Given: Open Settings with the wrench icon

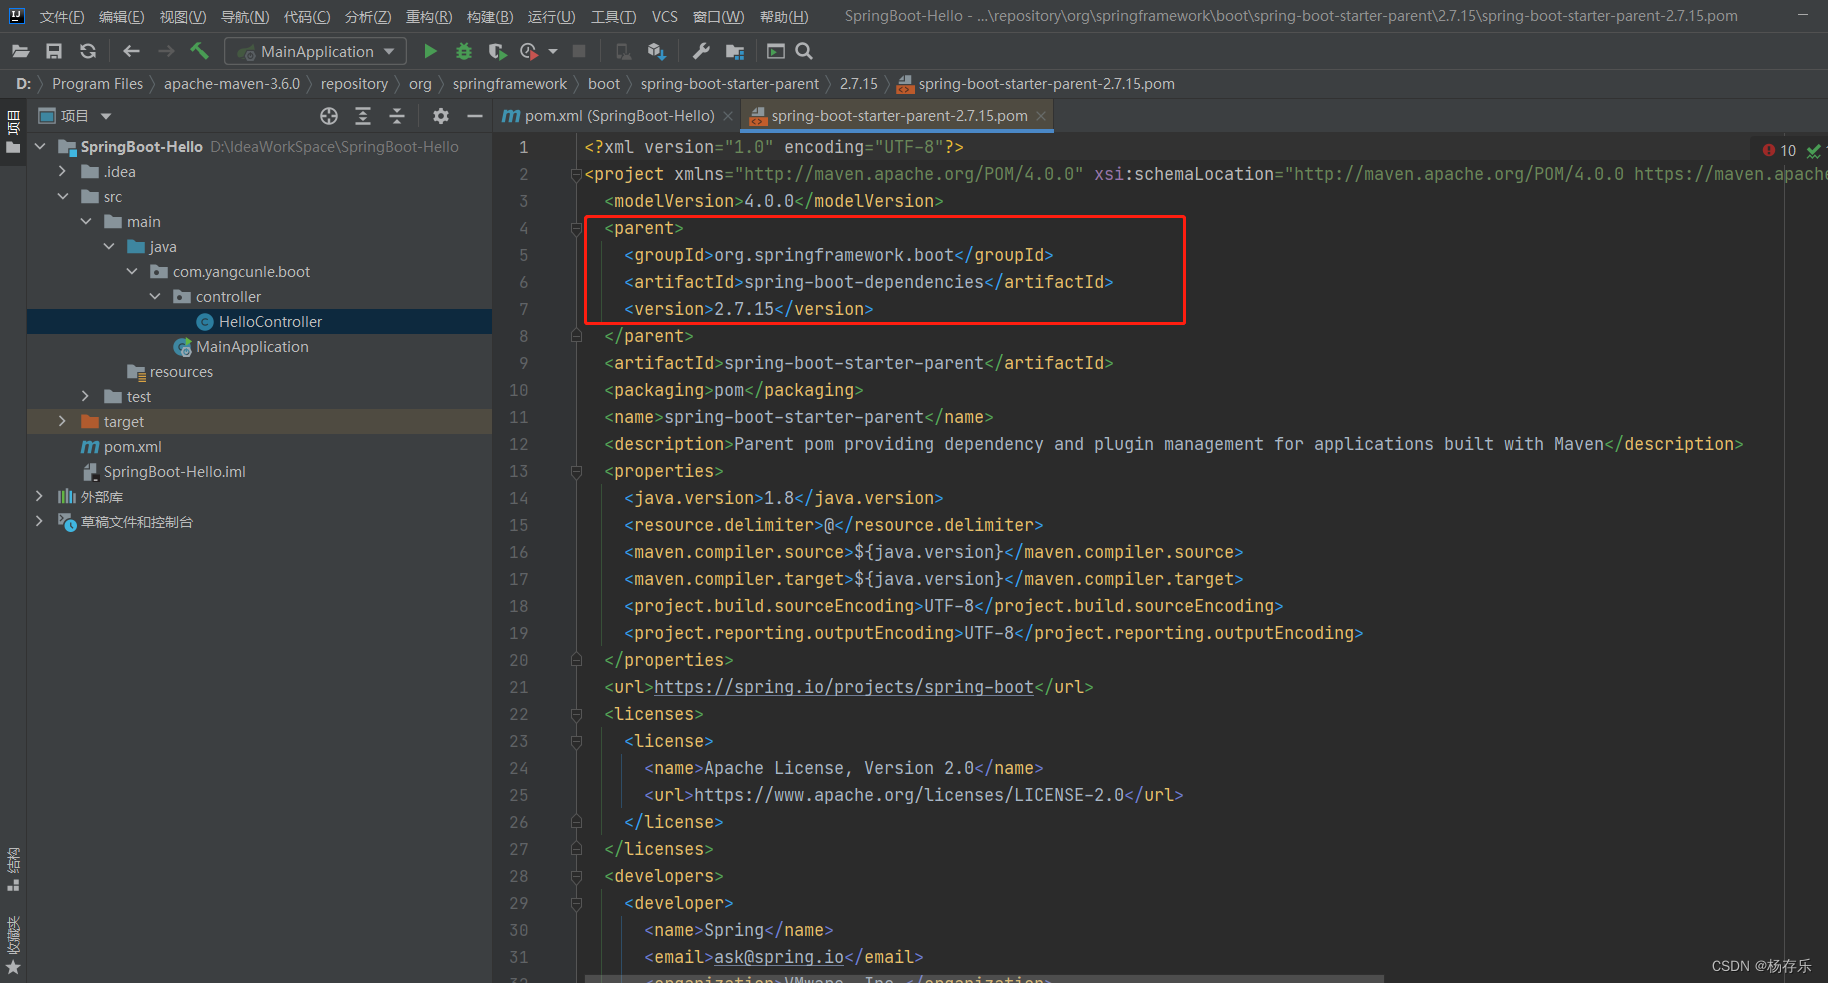Looking at the screenshot, I should tap(701, 51).
